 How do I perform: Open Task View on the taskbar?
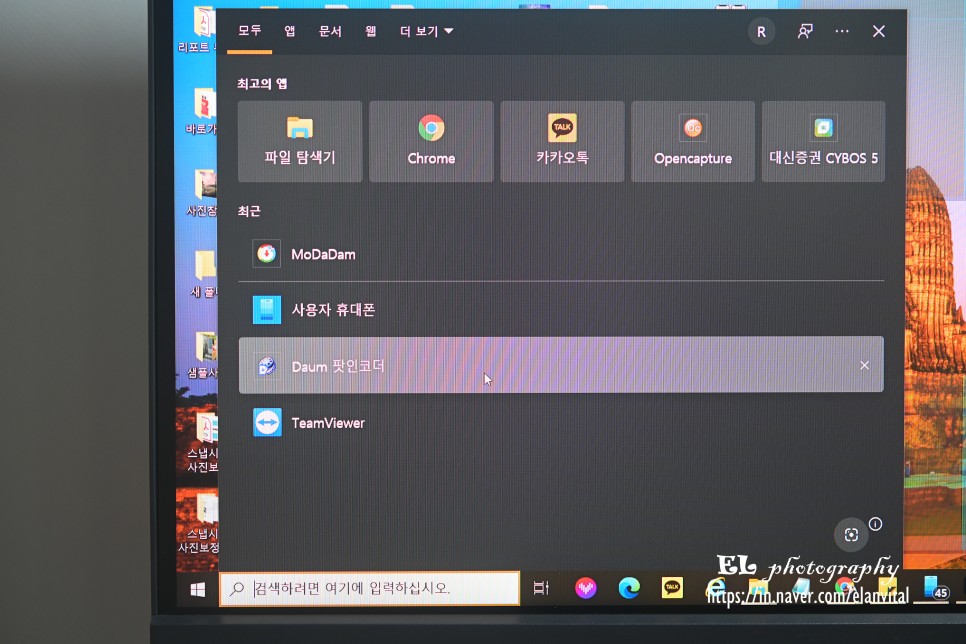click(540, 587)
